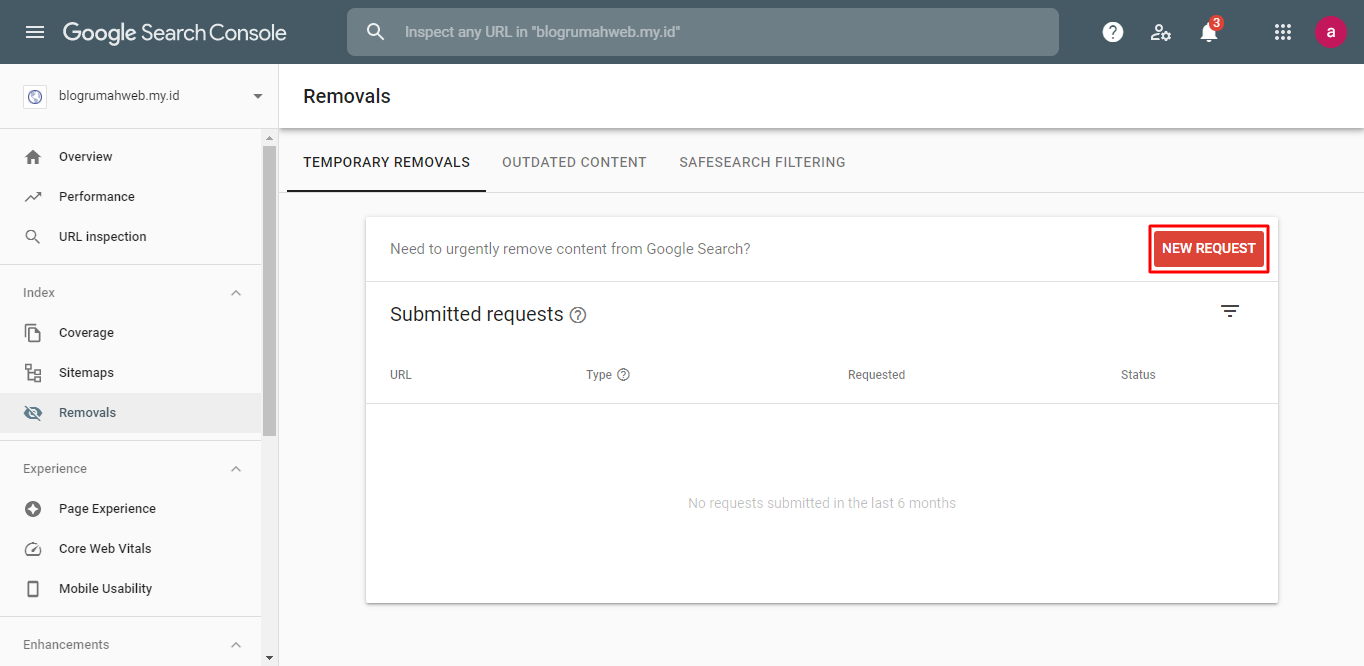Click the Removals crossed-eye icon
The width and height of the screenshot is (1364, 666).
(x=33, y=413)
